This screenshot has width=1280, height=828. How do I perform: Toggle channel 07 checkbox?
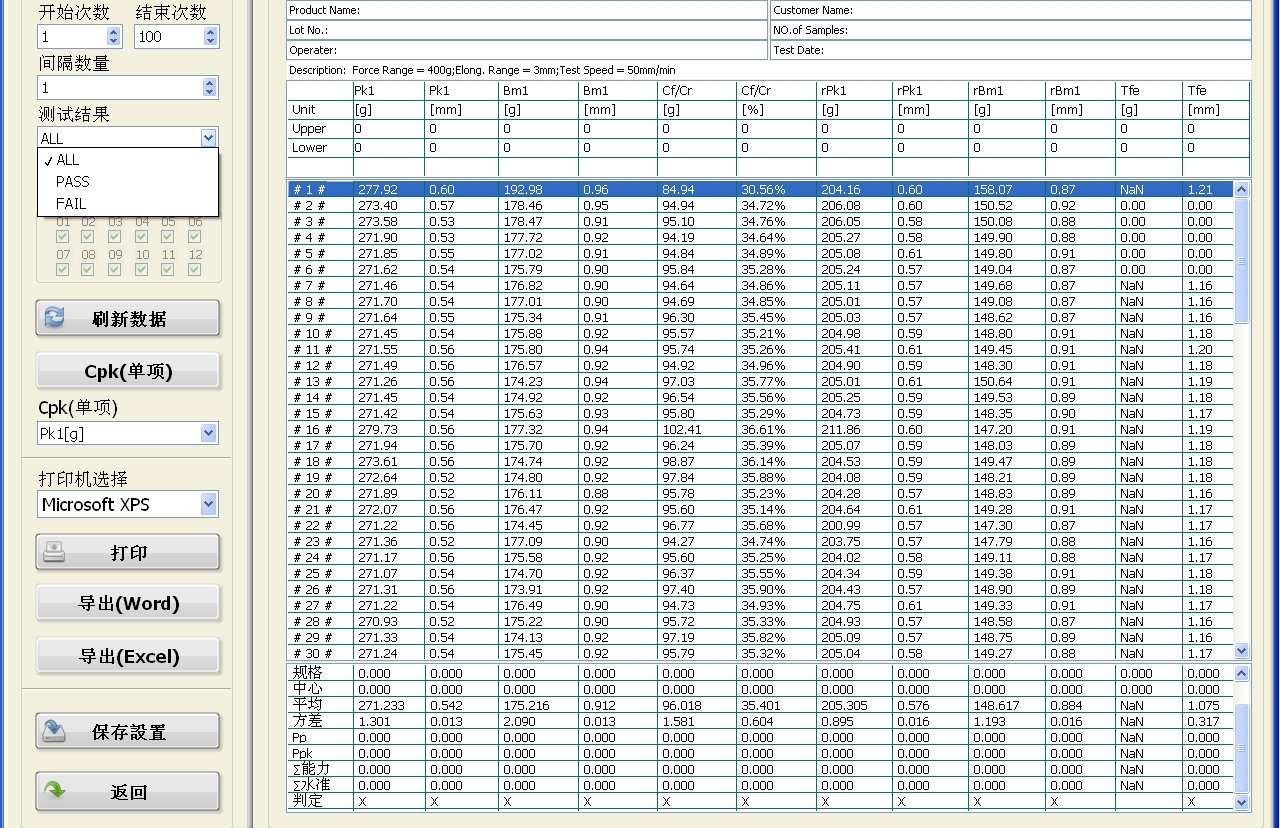click(63, 269)
